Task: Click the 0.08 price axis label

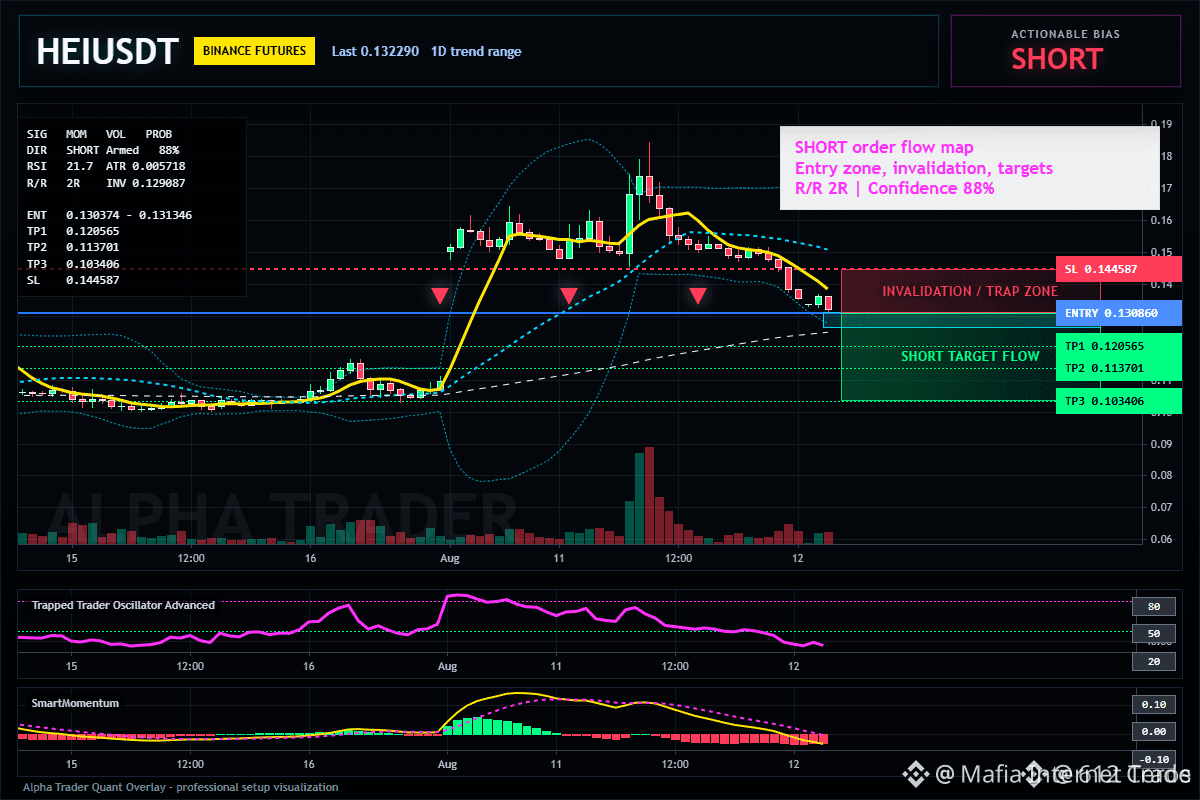Action: [1161, 476]
